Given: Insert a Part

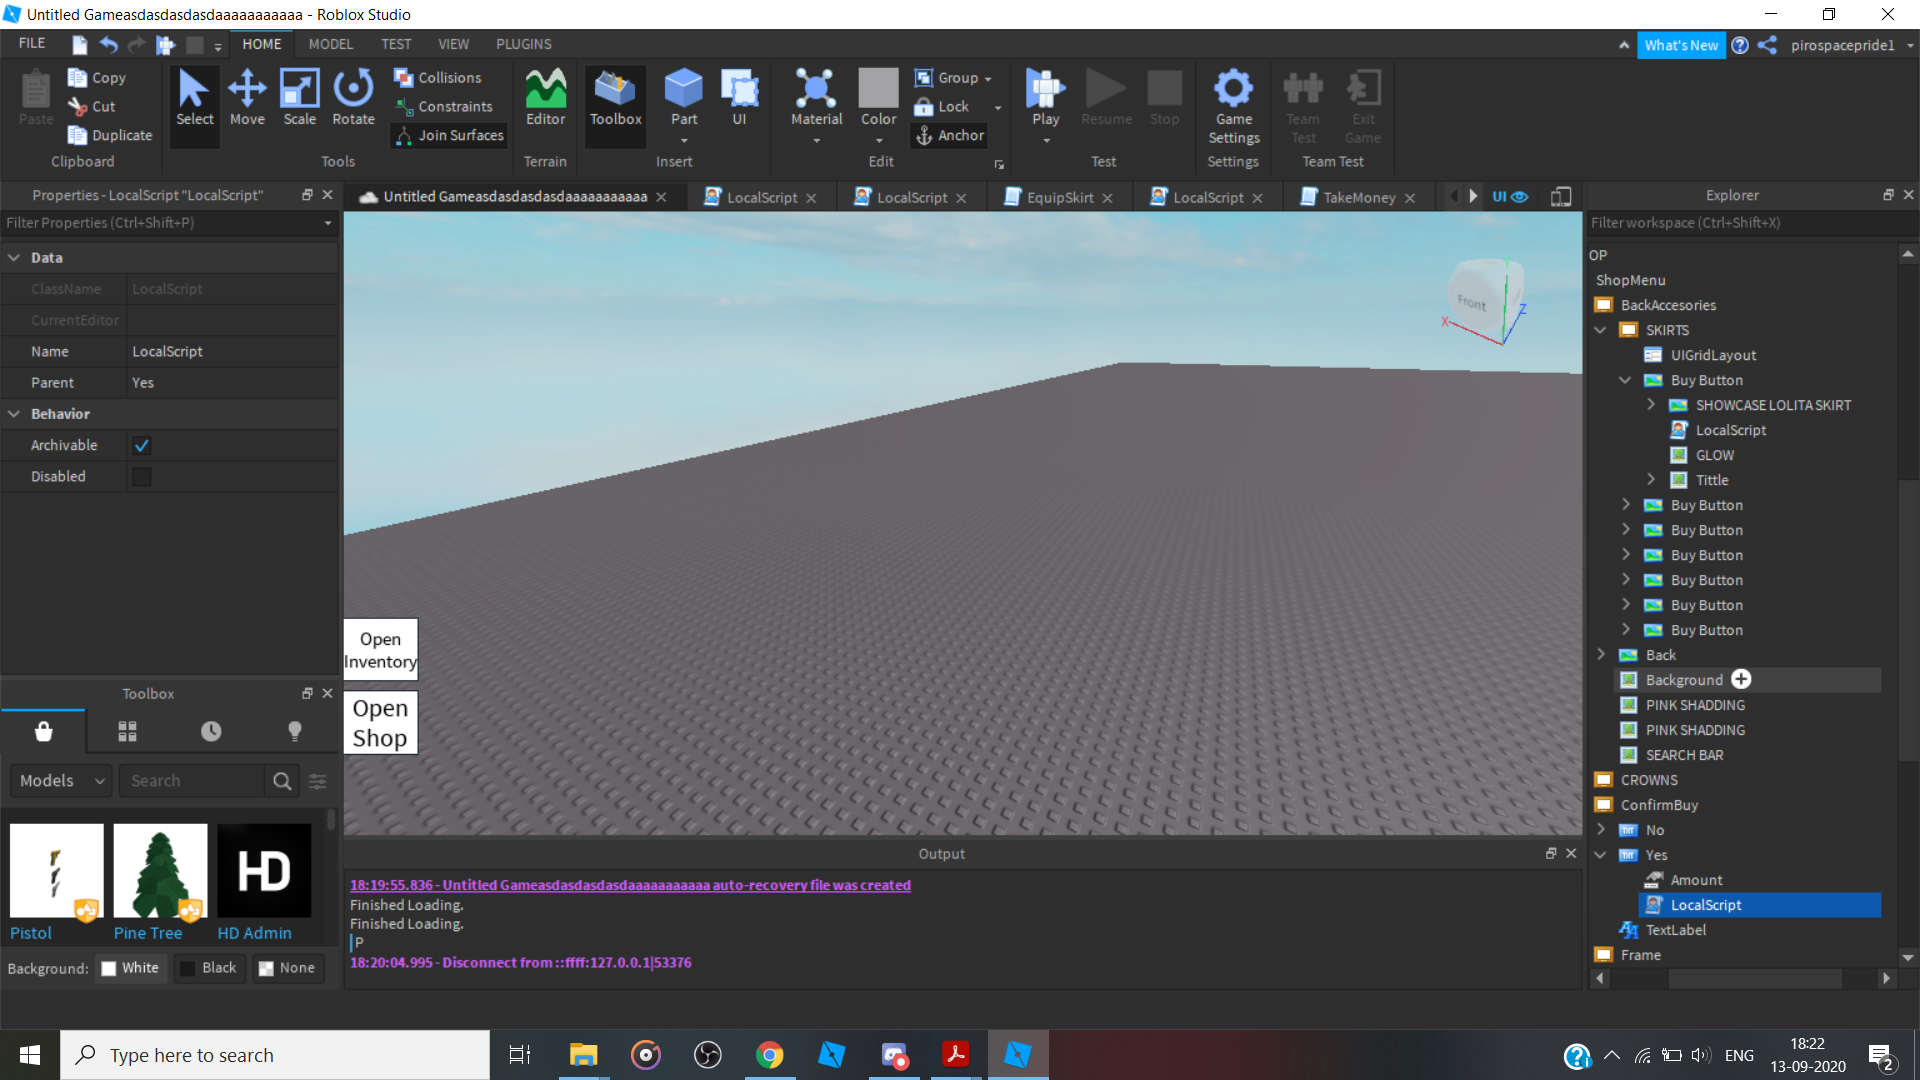Looking at the screenshot, I should click(684, 98).
